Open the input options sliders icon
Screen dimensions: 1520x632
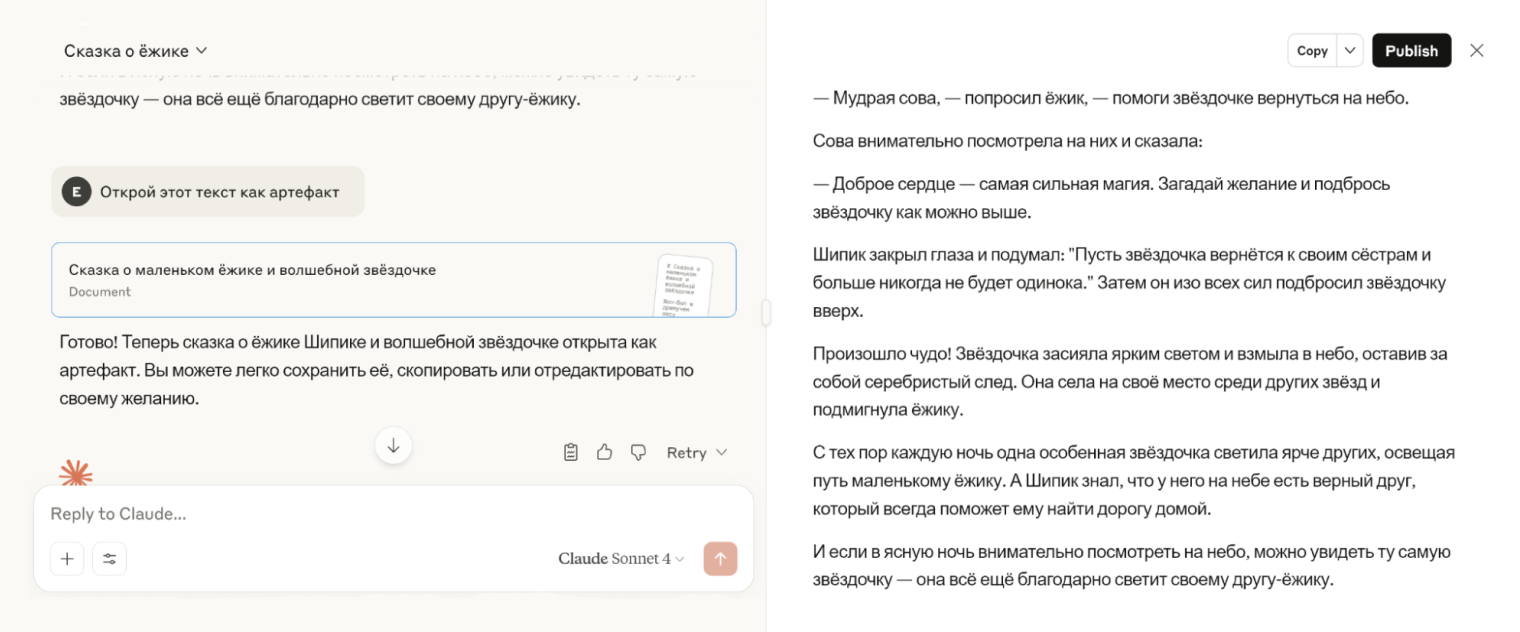pos(110,558)
